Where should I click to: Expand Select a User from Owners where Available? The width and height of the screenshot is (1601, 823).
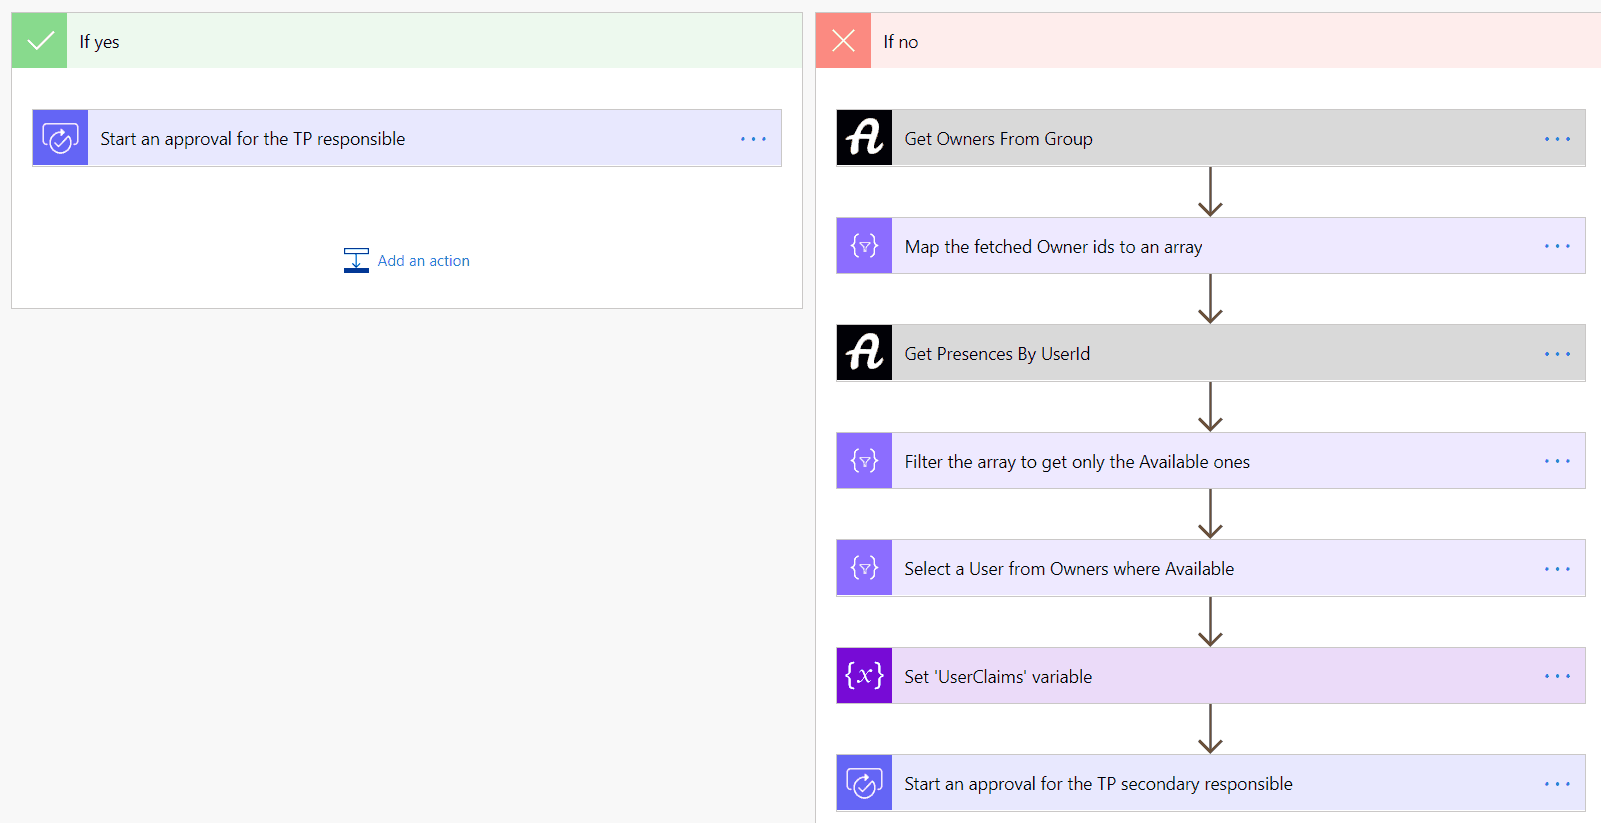(x=1211, y=568)
